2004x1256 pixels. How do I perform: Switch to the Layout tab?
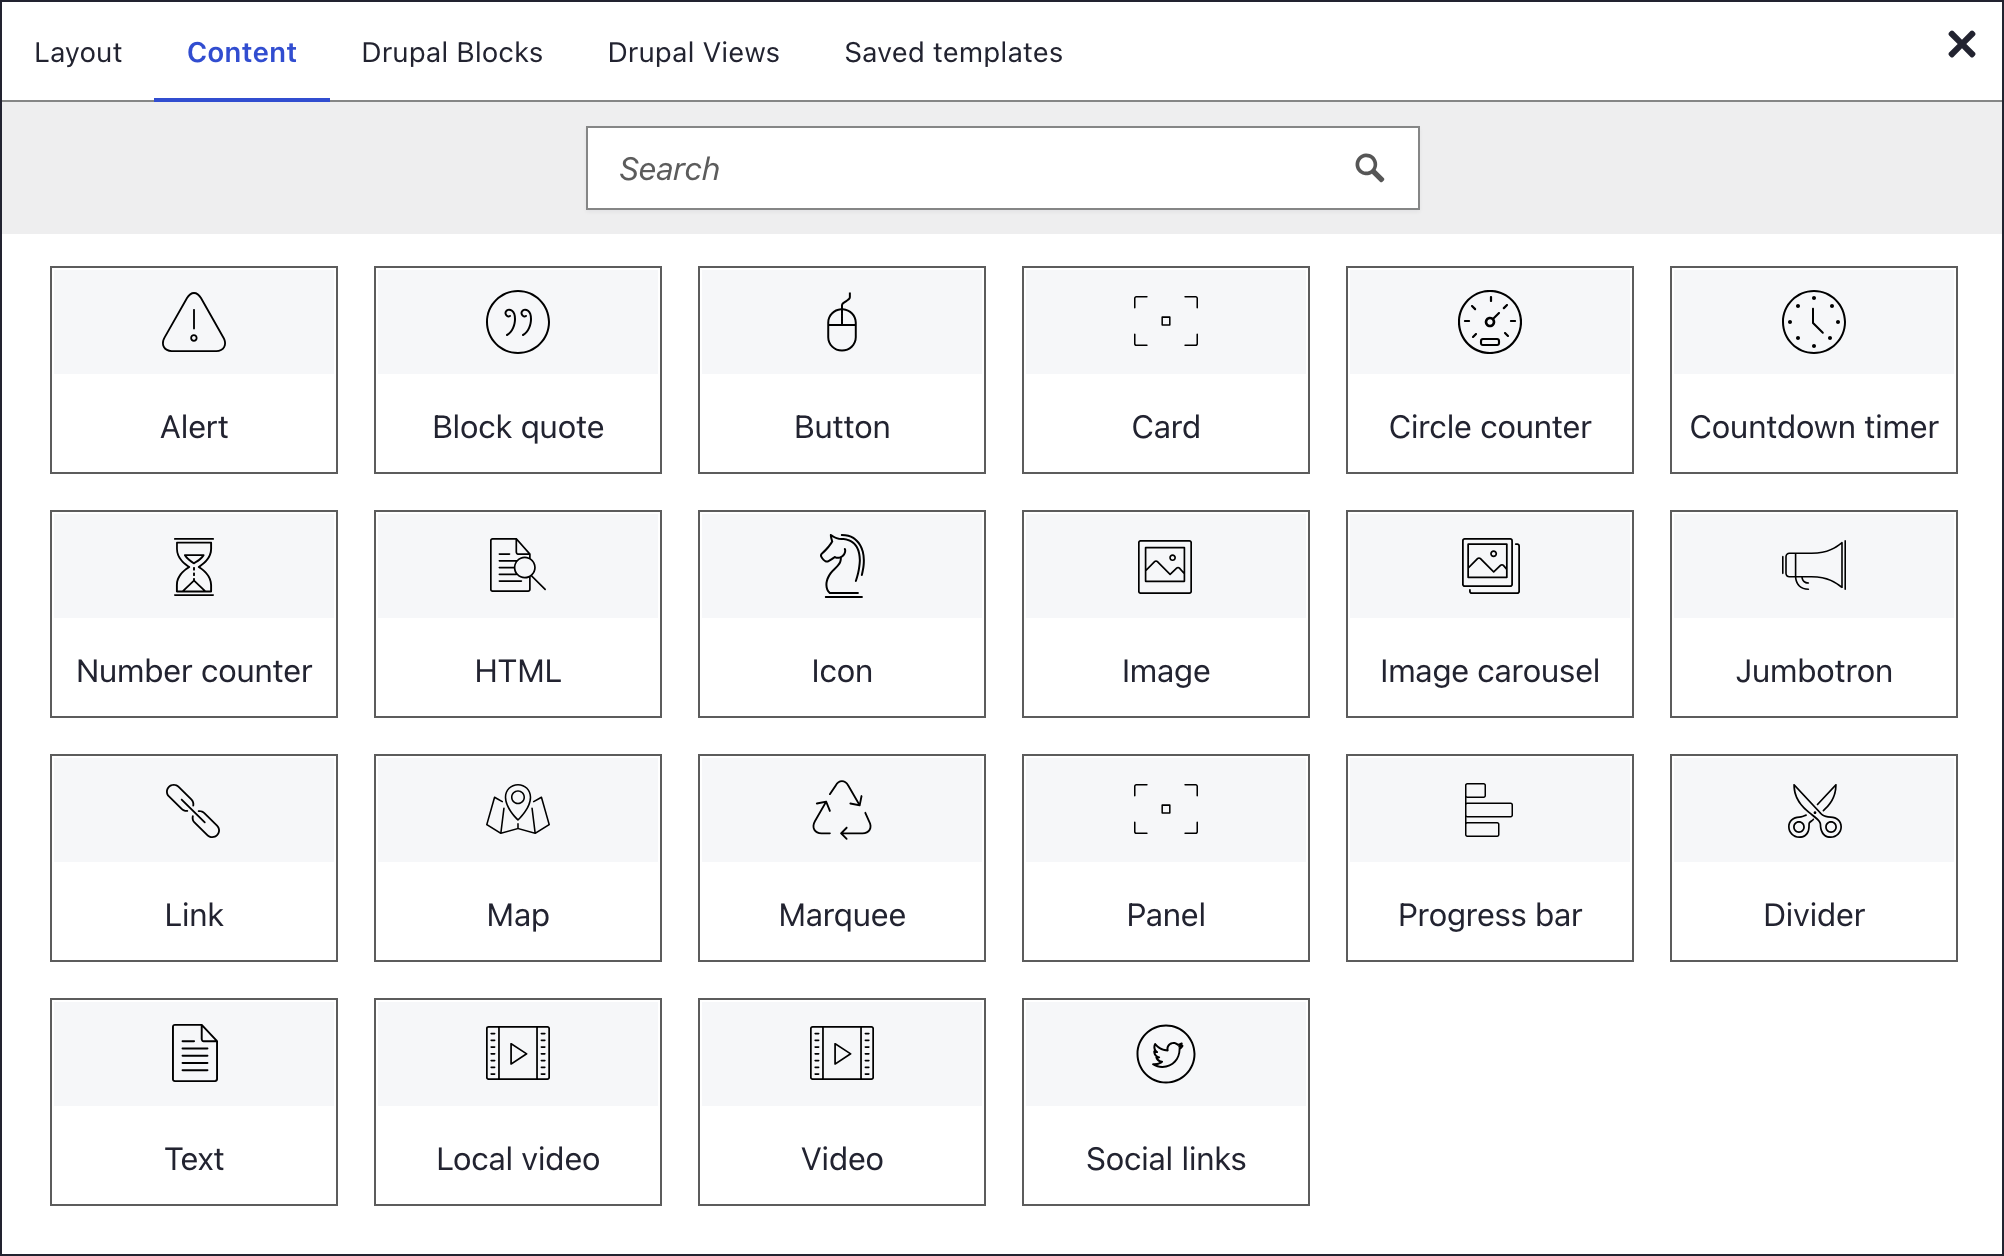tap(78, 52)
